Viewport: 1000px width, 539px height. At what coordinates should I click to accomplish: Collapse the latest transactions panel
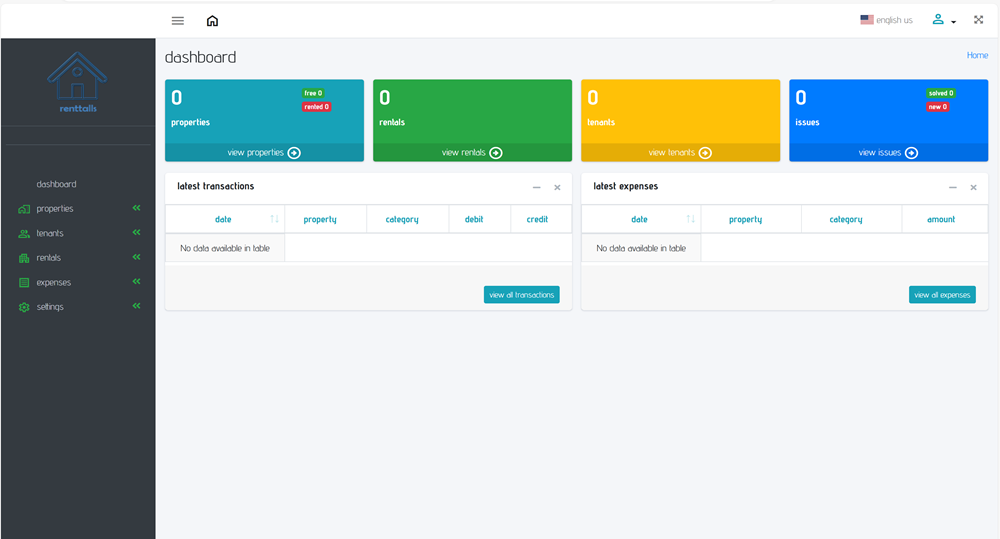537,187
